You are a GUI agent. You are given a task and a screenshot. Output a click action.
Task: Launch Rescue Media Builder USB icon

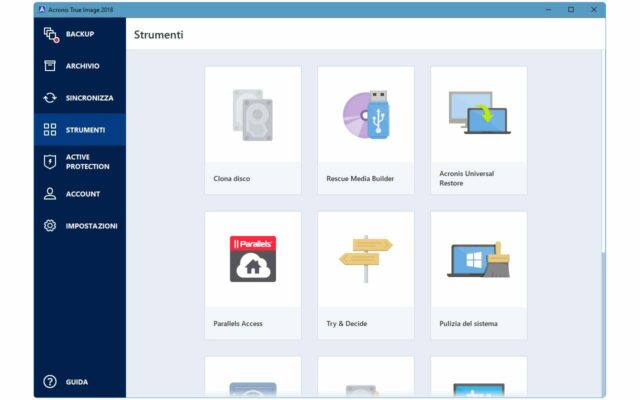[366, 113]
